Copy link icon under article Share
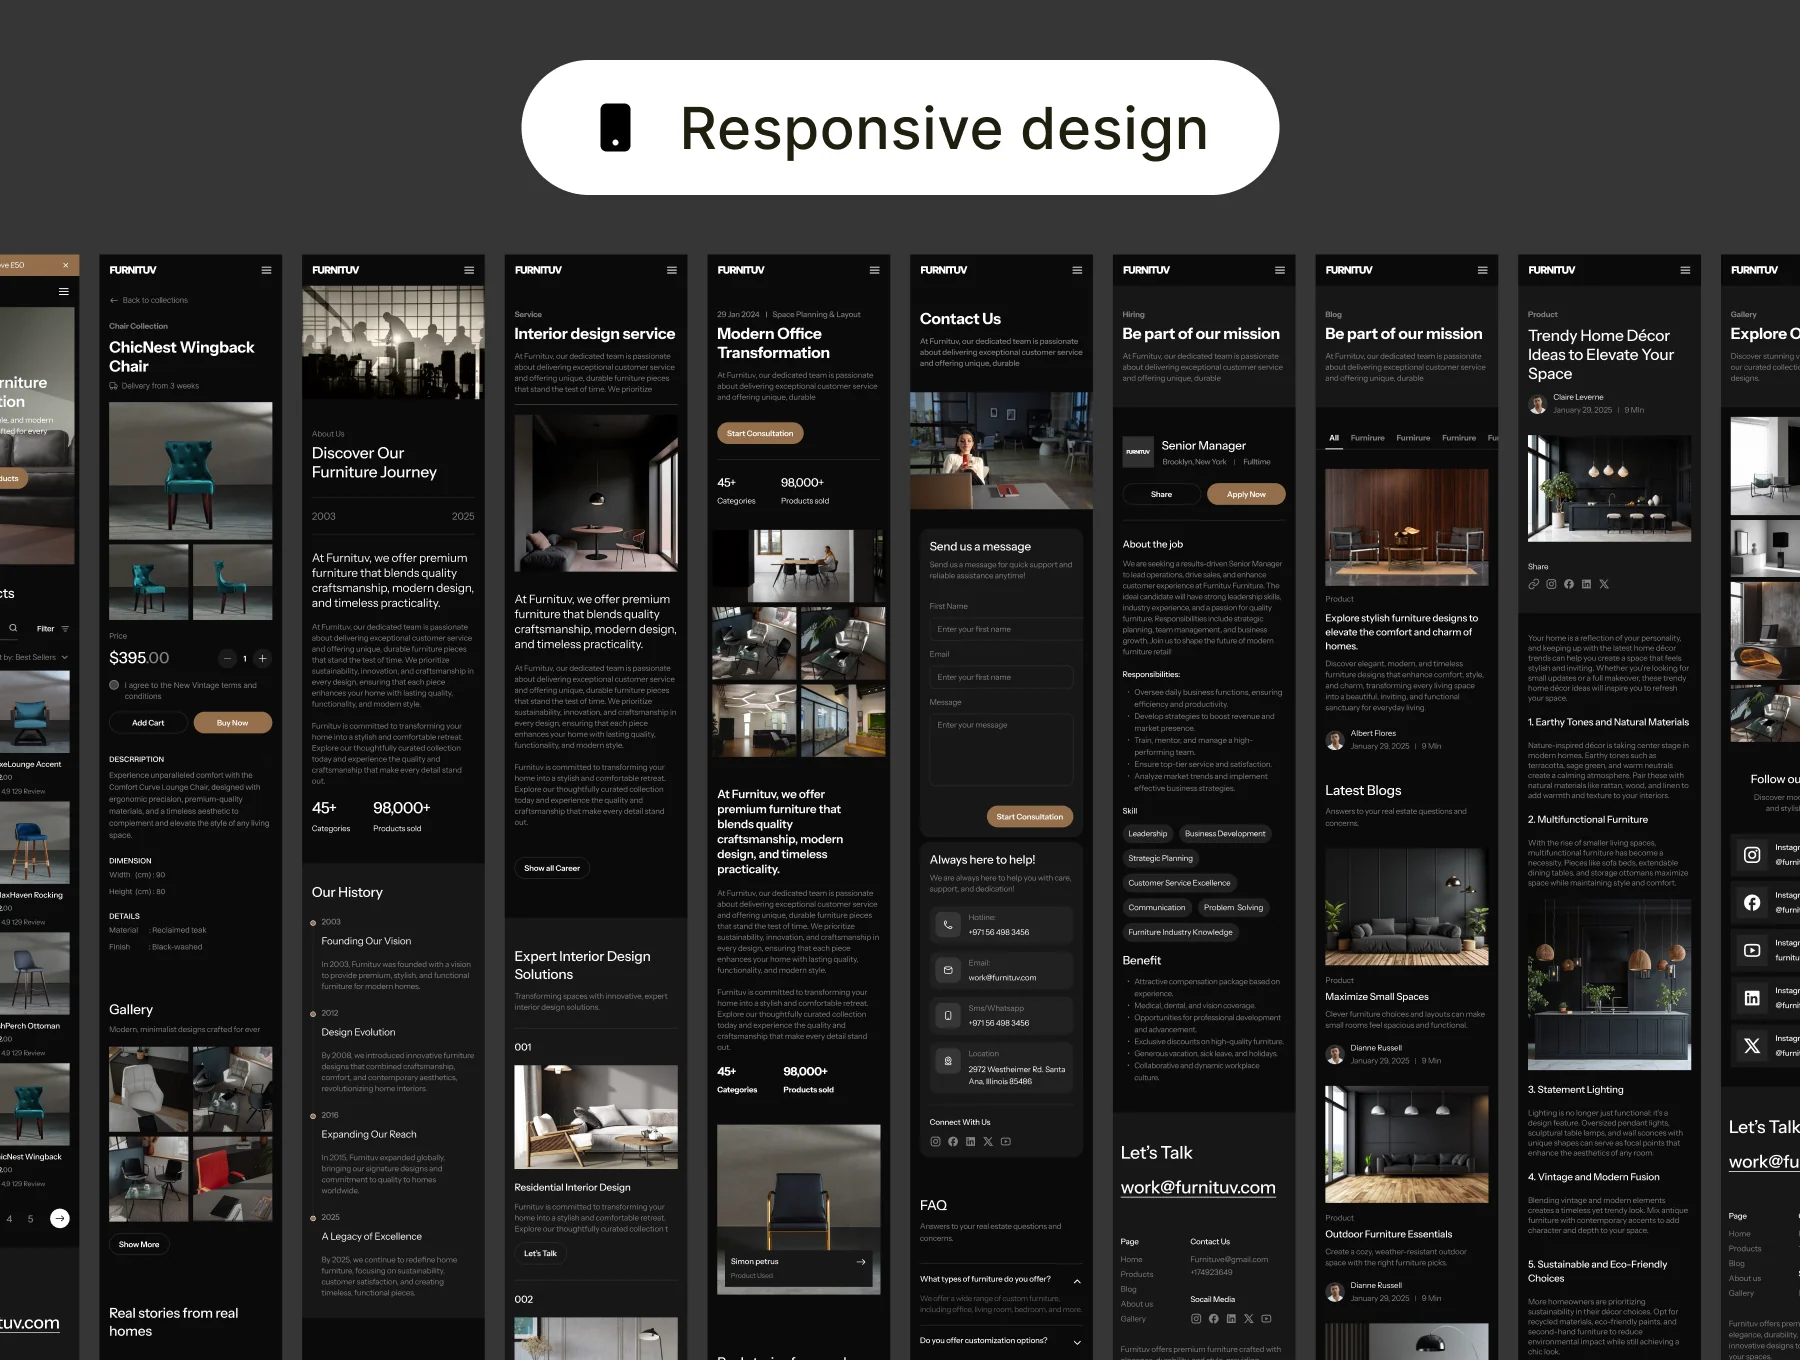 coord(1534,584)
